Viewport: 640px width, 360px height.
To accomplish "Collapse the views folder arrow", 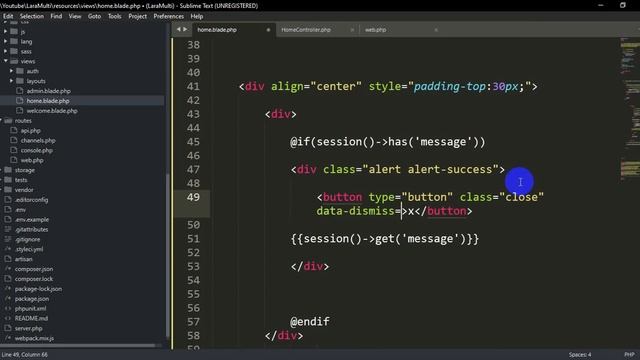I will [5, 61].
